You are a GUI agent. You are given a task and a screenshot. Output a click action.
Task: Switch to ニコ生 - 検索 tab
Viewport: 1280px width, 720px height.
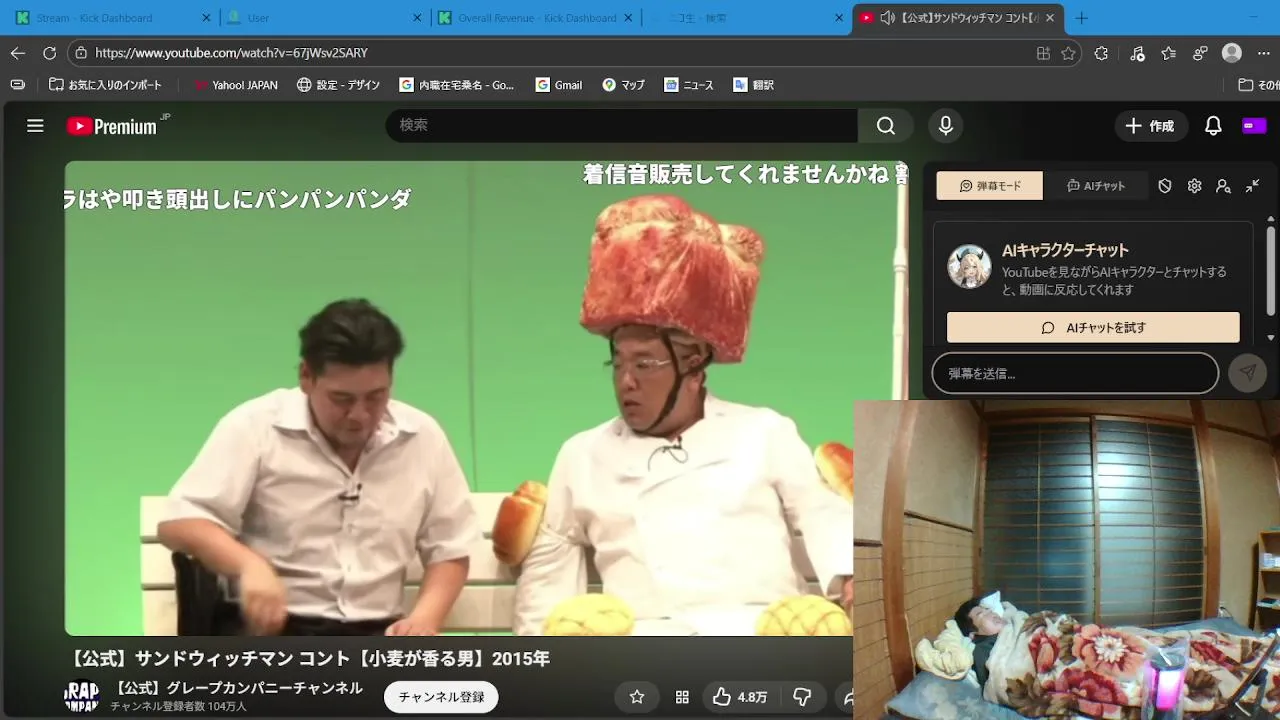747,18
